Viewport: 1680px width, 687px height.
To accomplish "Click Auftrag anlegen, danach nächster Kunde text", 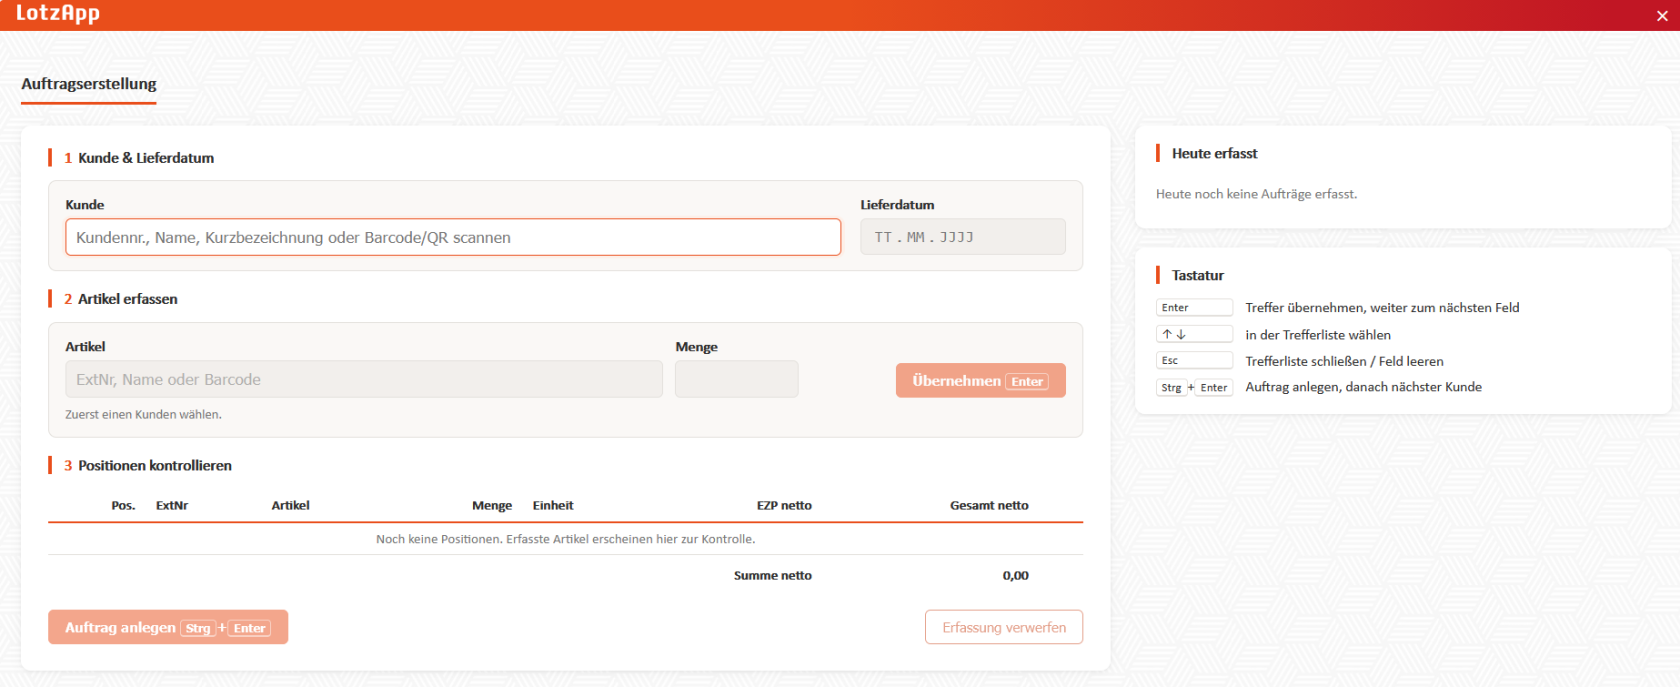I will pos(1364,387).
